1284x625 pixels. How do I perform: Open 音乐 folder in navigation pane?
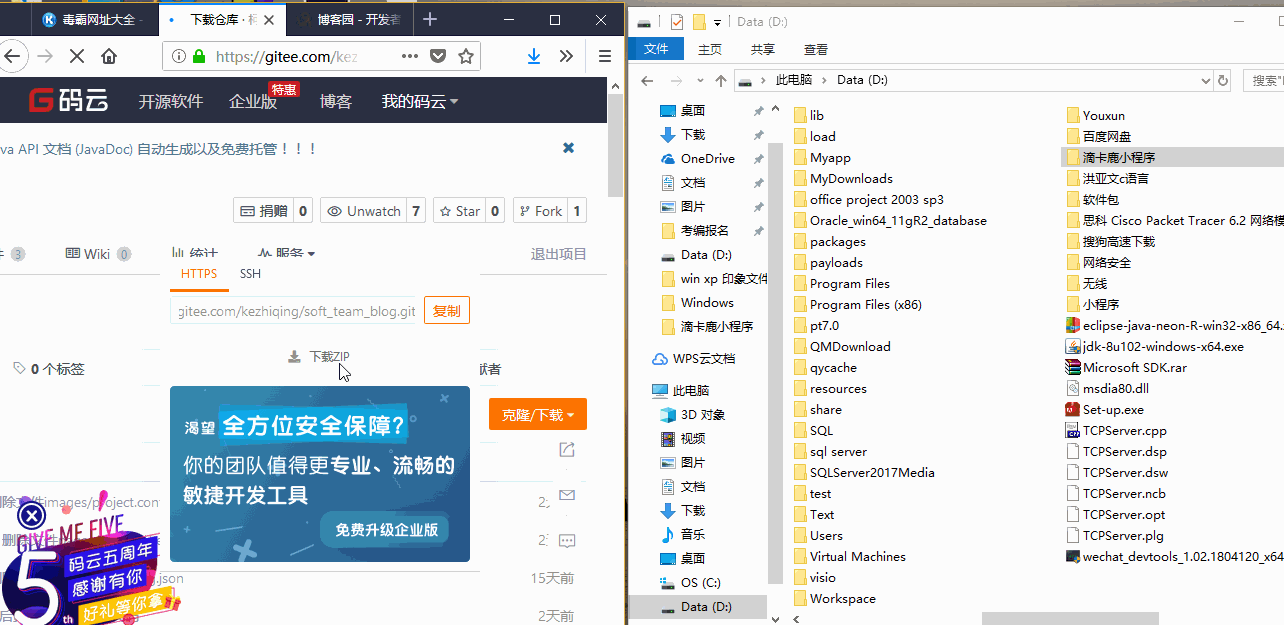click(683, 534)
